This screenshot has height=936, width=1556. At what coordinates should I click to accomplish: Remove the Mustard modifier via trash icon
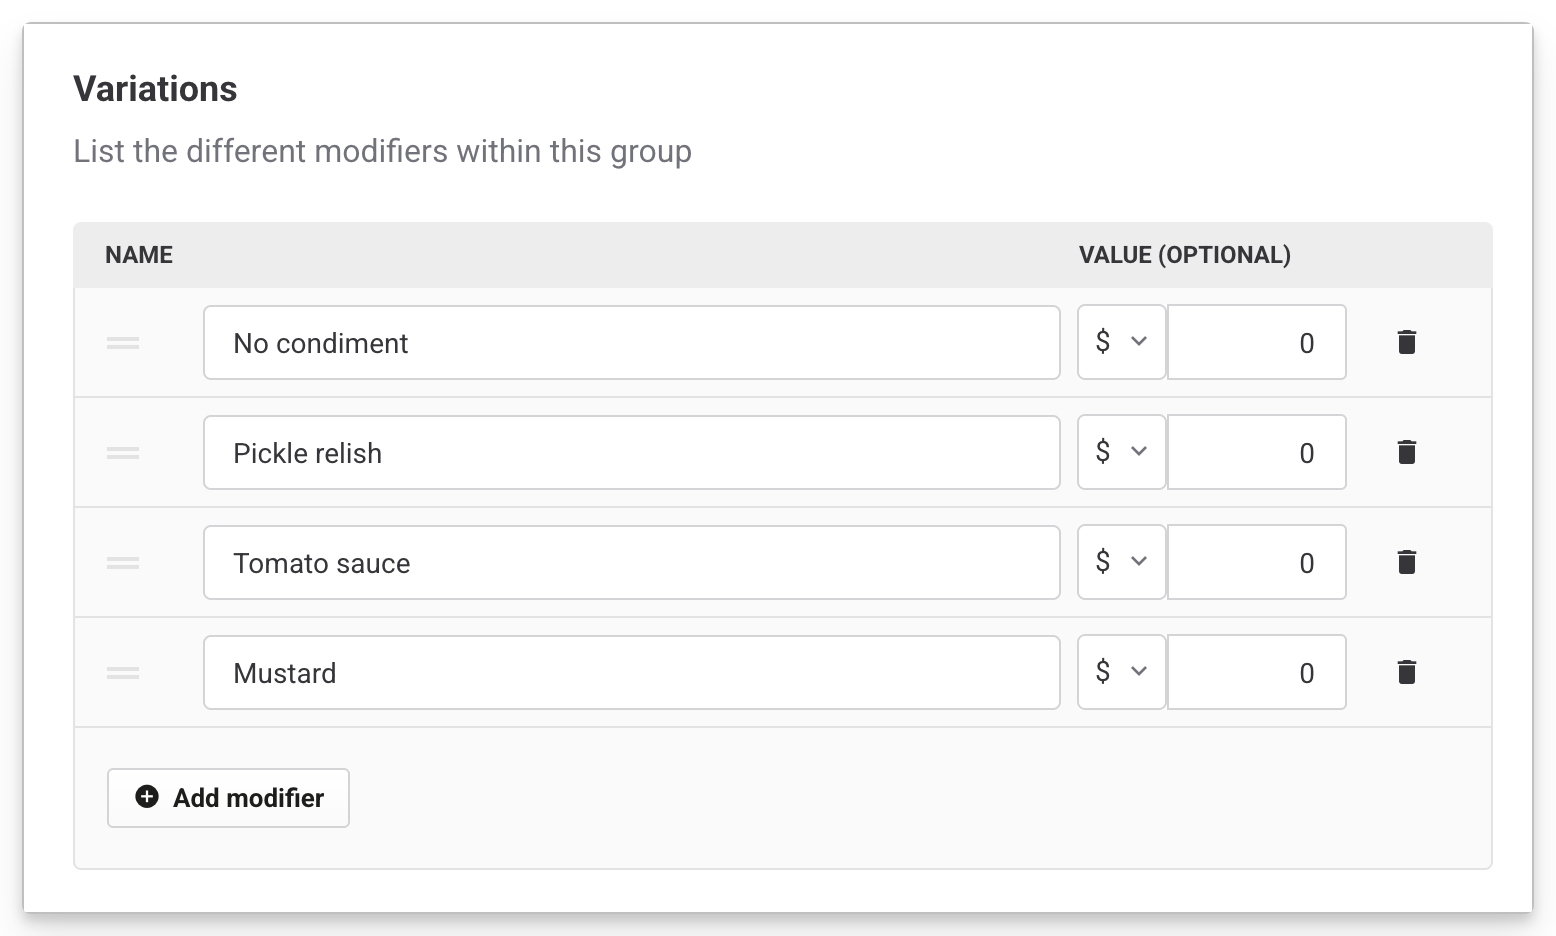pyautogui.click(x=1406, y=673)
